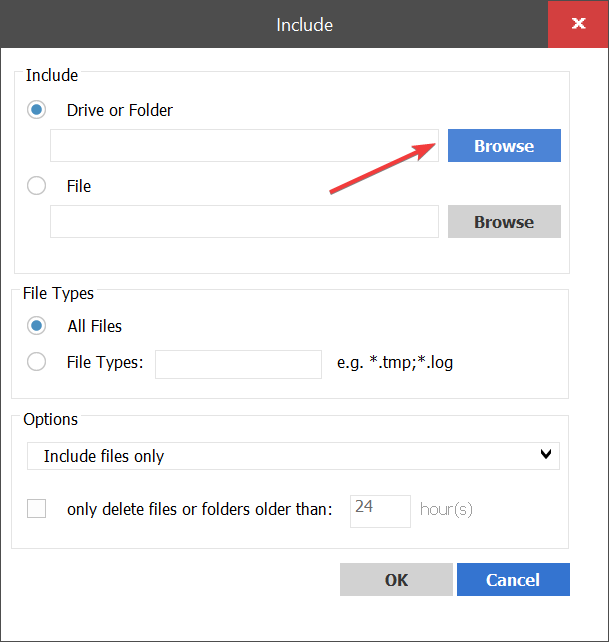Click Browse for Drive or Folder
This screenshot has height=642, width=609.
click(x=504, y=146)
